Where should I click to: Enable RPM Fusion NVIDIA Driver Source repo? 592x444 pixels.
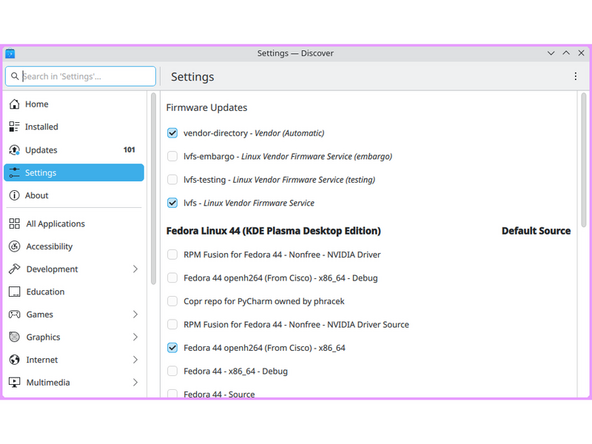coord(172,324)
